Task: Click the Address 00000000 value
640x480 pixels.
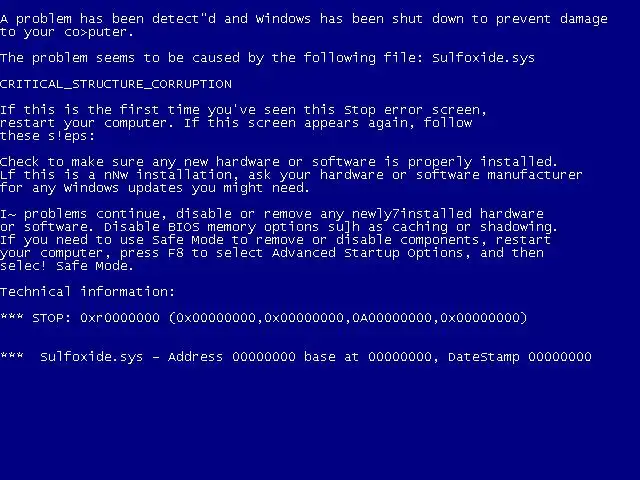Action: click(x=231, y=357)
